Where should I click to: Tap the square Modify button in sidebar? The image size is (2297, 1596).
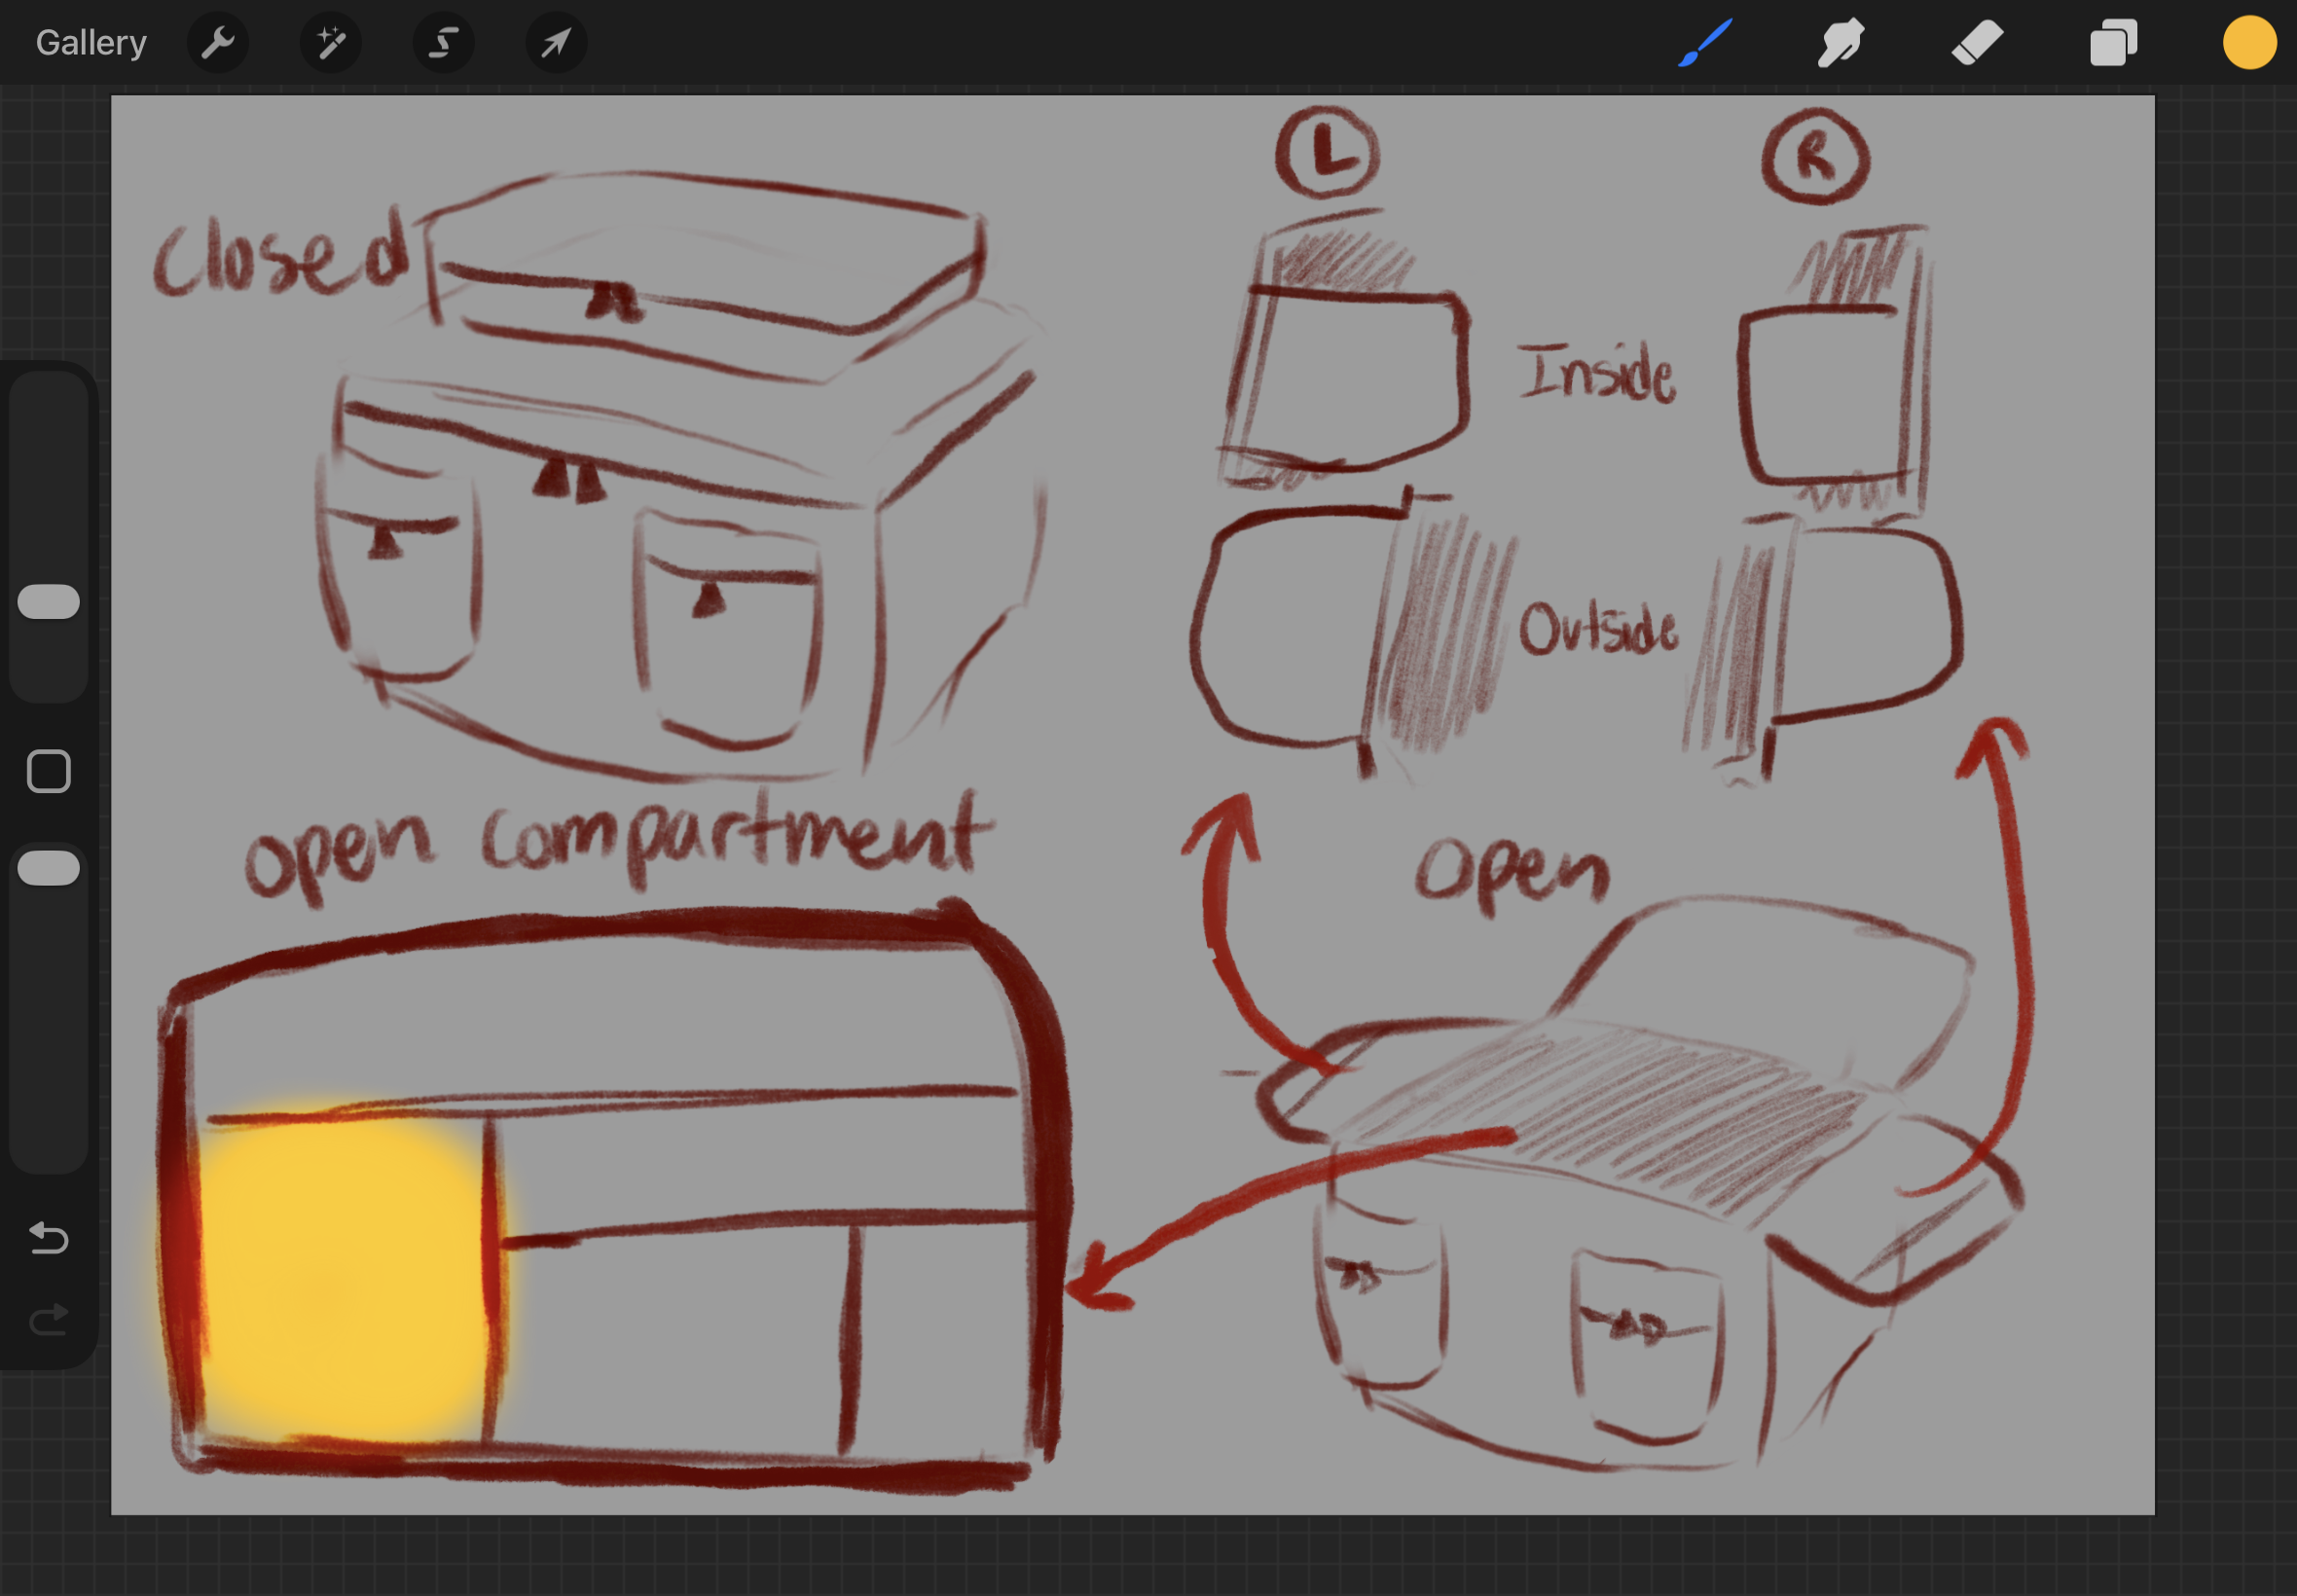click(49, 771)
